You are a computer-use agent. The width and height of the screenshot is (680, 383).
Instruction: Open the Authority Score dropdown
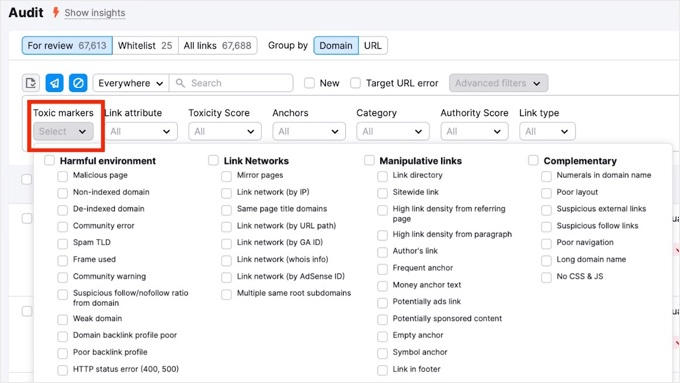point(474,131)
